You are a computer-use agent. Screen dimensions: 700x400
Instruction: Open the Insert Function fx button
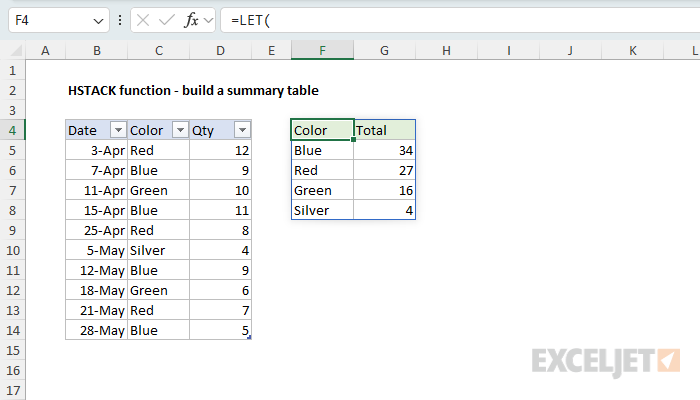coord(191,20)
